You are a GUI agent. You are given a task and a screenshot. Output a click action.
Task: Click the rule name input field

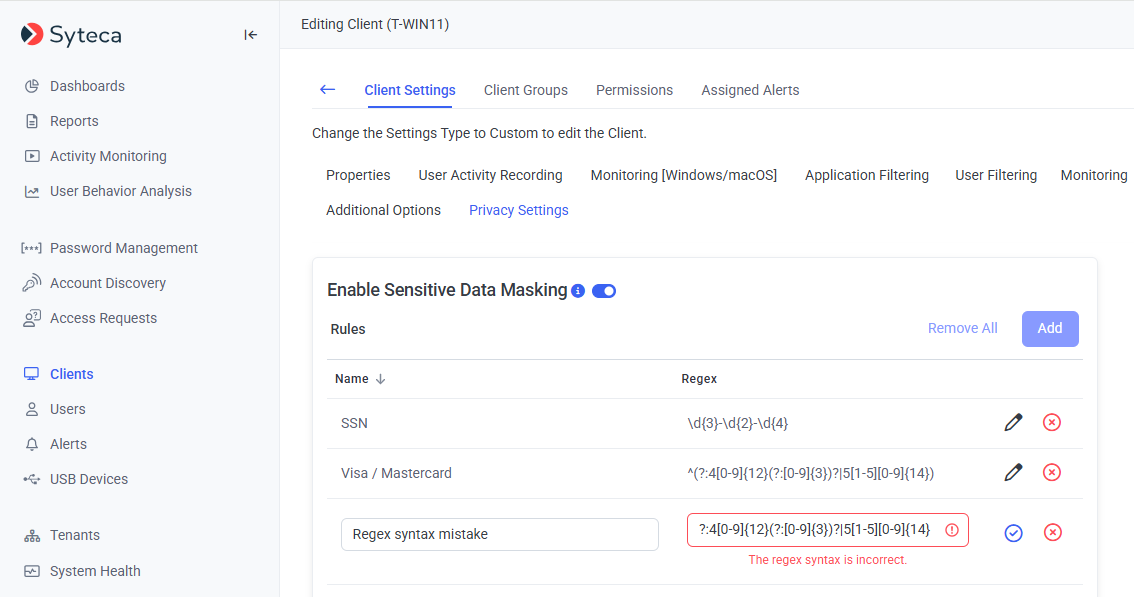(x=499, y=534)
